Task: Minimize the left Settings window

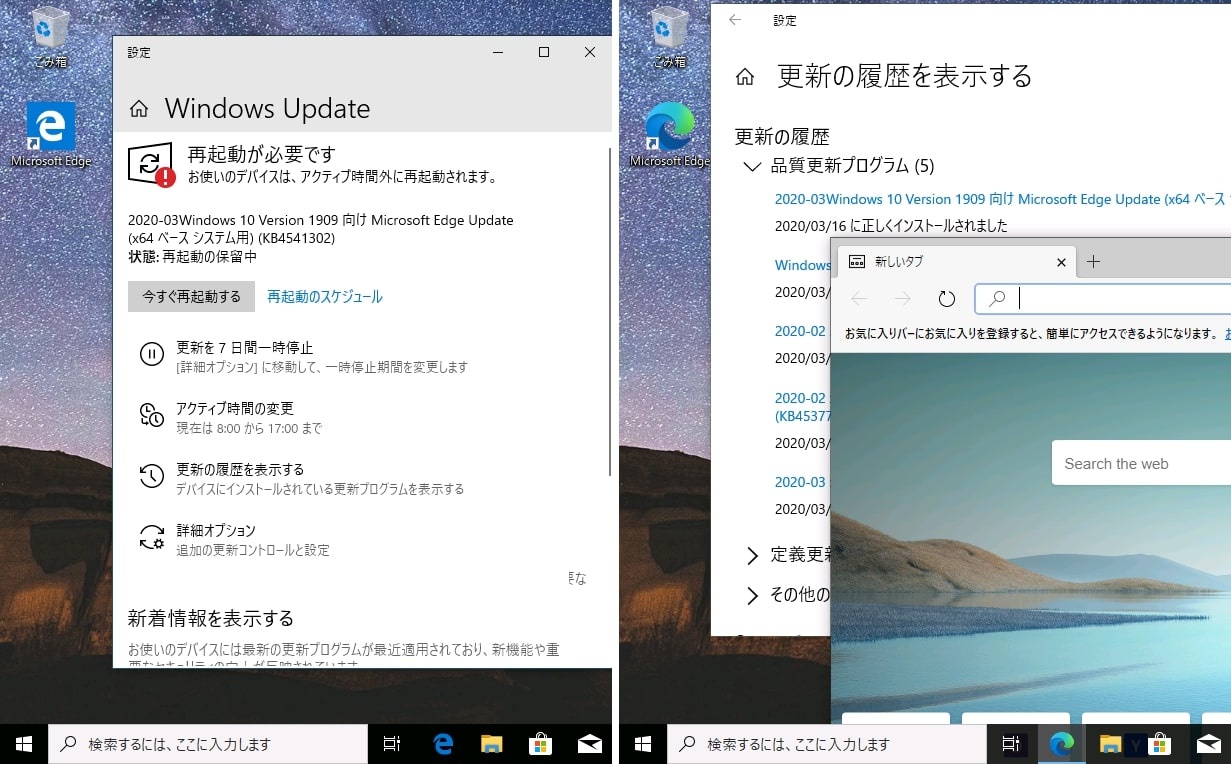Action: point(498,52)
